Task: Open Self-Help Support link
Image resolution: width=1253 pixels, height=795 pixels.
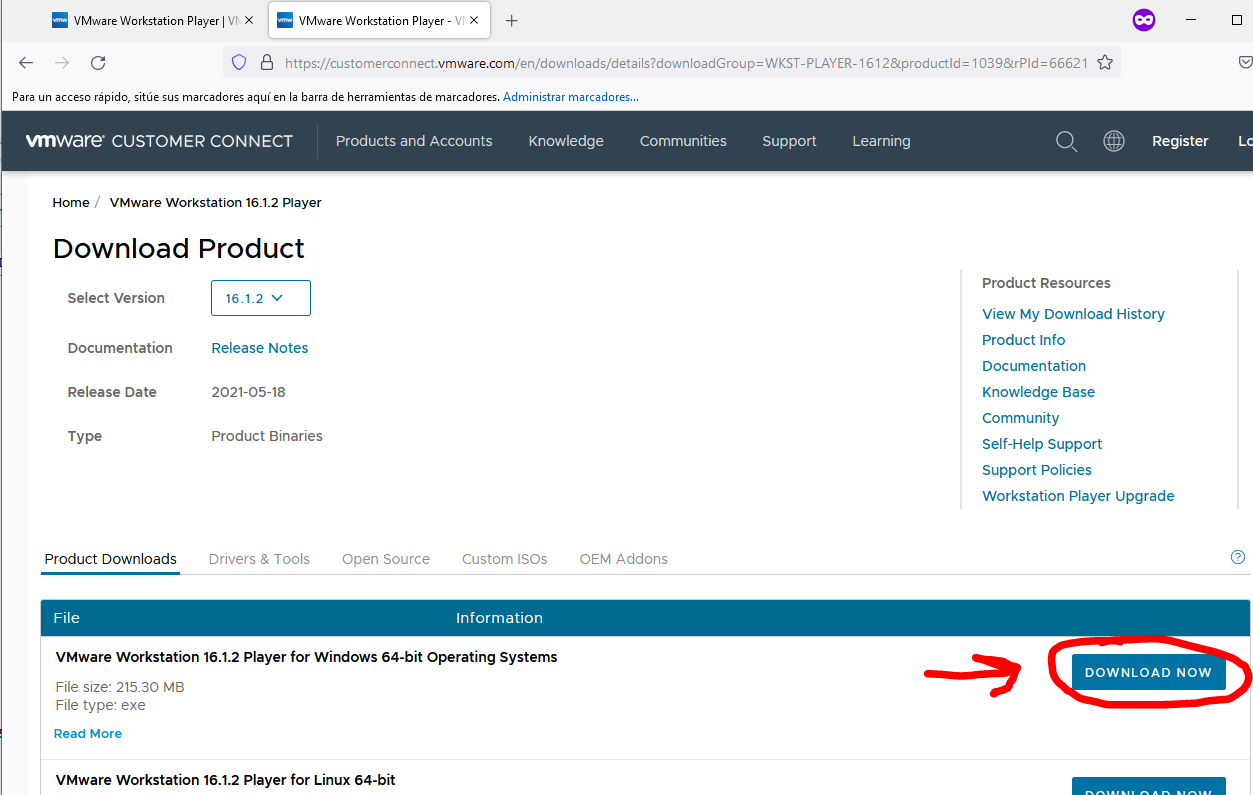Action: click(1042, 444)
